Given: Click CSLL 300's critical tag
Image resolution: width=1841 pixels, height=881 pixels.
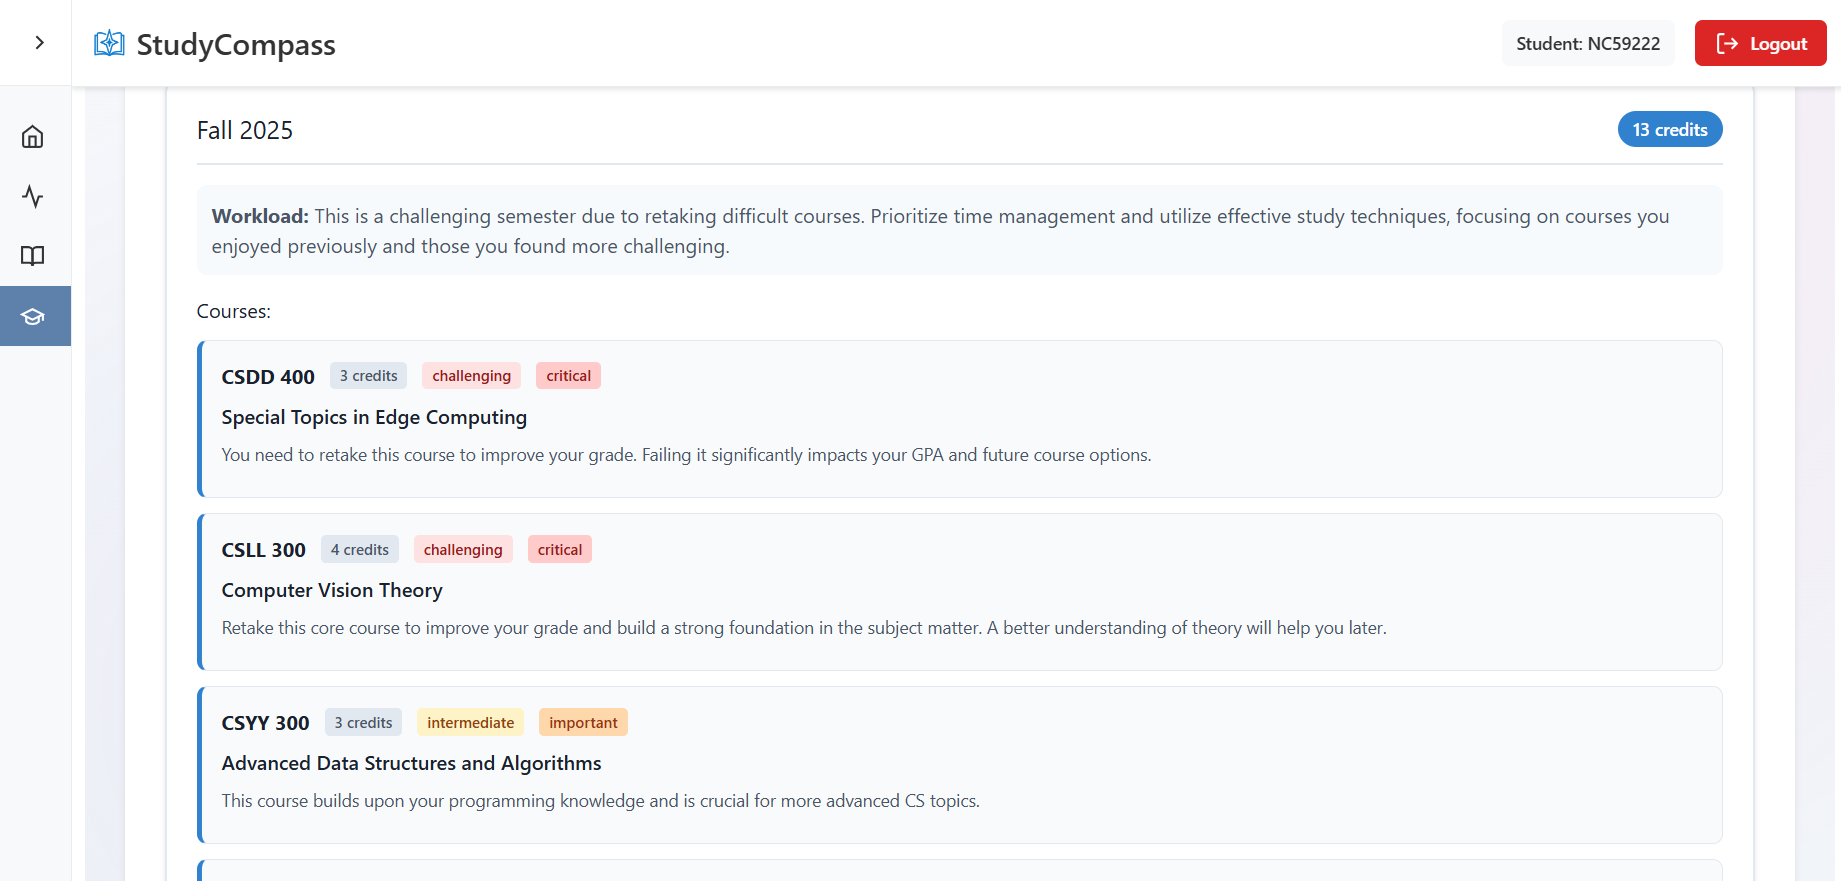Looking at the screenshot, I should (x=560, y=550).
